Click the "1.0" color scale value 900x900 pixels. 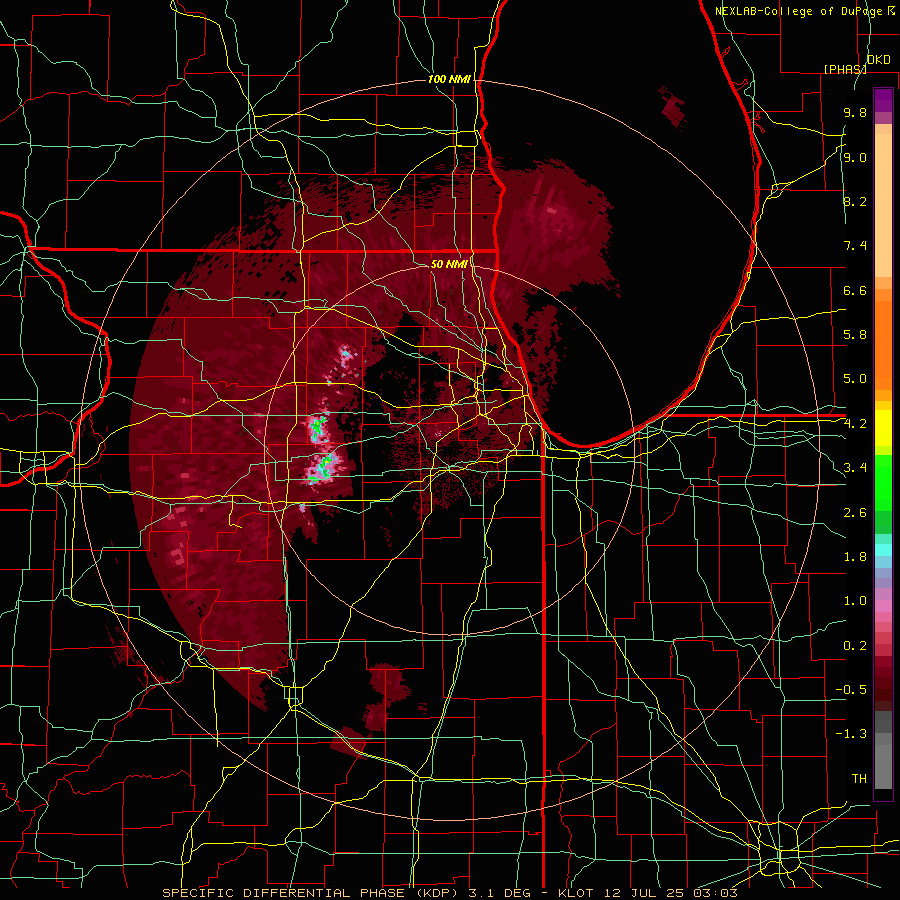[855, 601]
